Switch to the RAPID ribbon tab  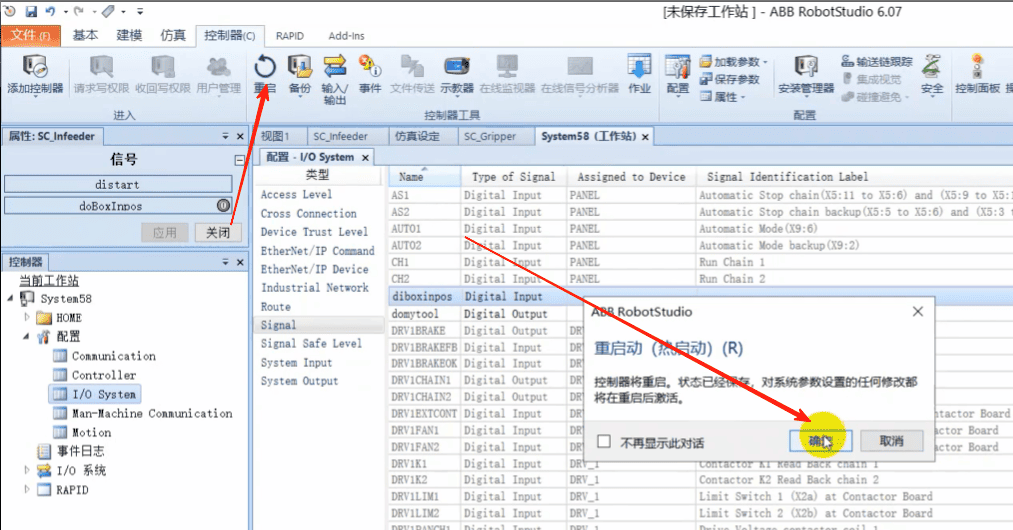coord(289,36)
